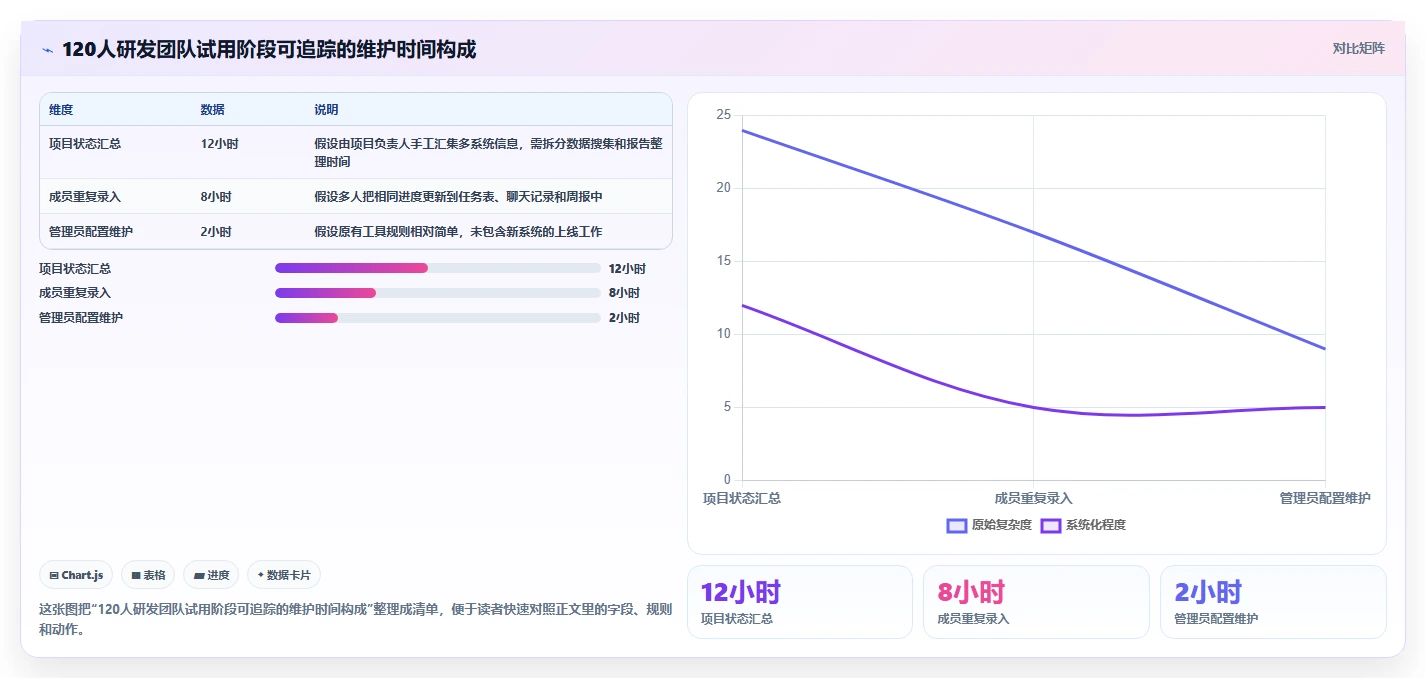Click the main title 120人研发团队试用阶段
The image size is (1426, 678).
269,49
